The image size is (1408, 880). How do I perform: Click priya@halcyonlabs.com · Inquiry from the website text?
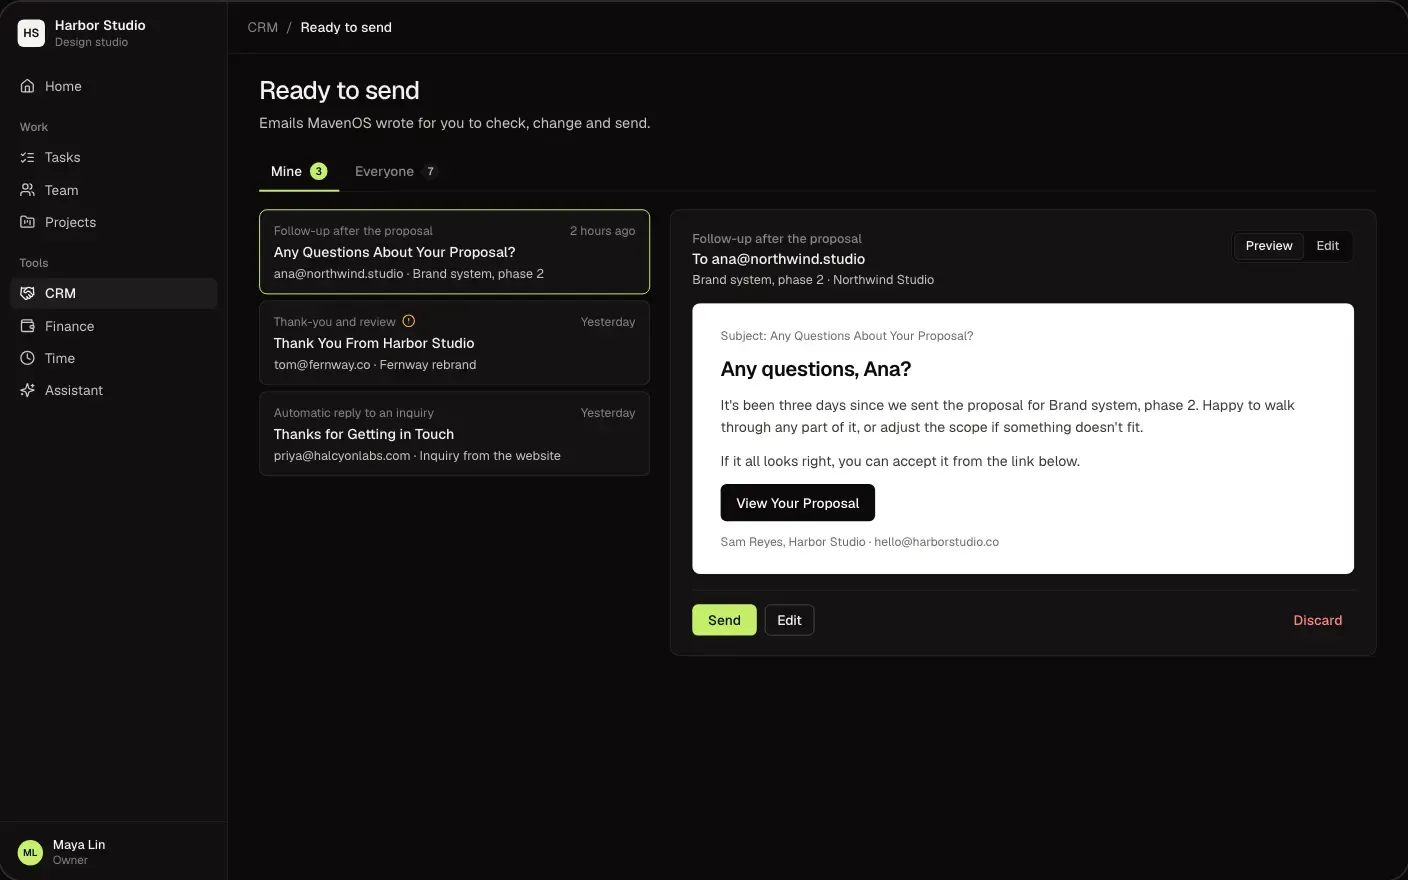coord(417,456)
